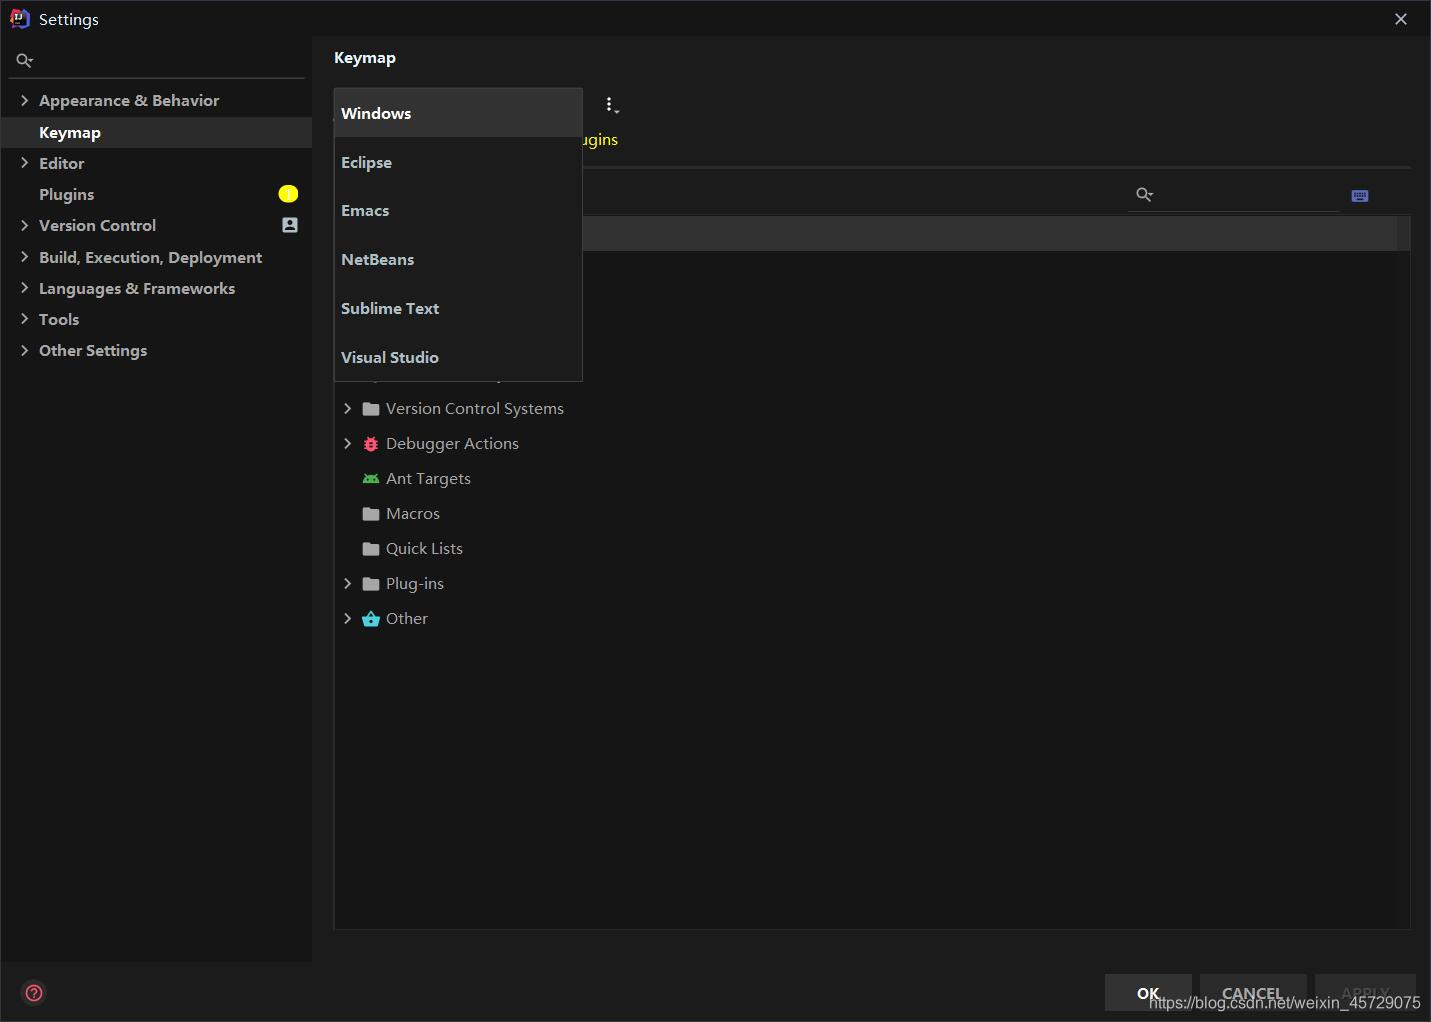This screenshot has height=1022, width=1431.
Task: Expand the Plug-ins tree node
Action: tap(348, 584)
